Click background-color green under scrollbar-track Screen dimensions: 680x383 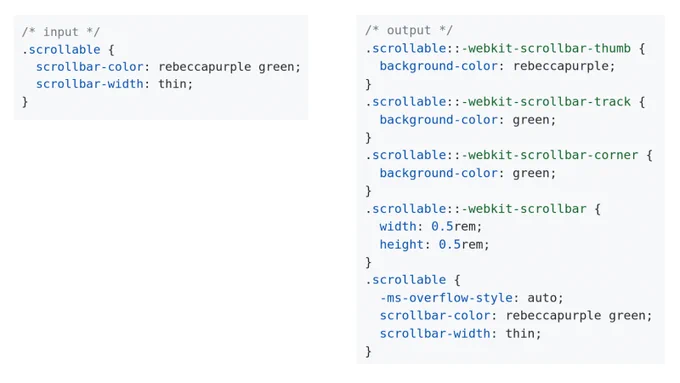click(x=468, y=120)
